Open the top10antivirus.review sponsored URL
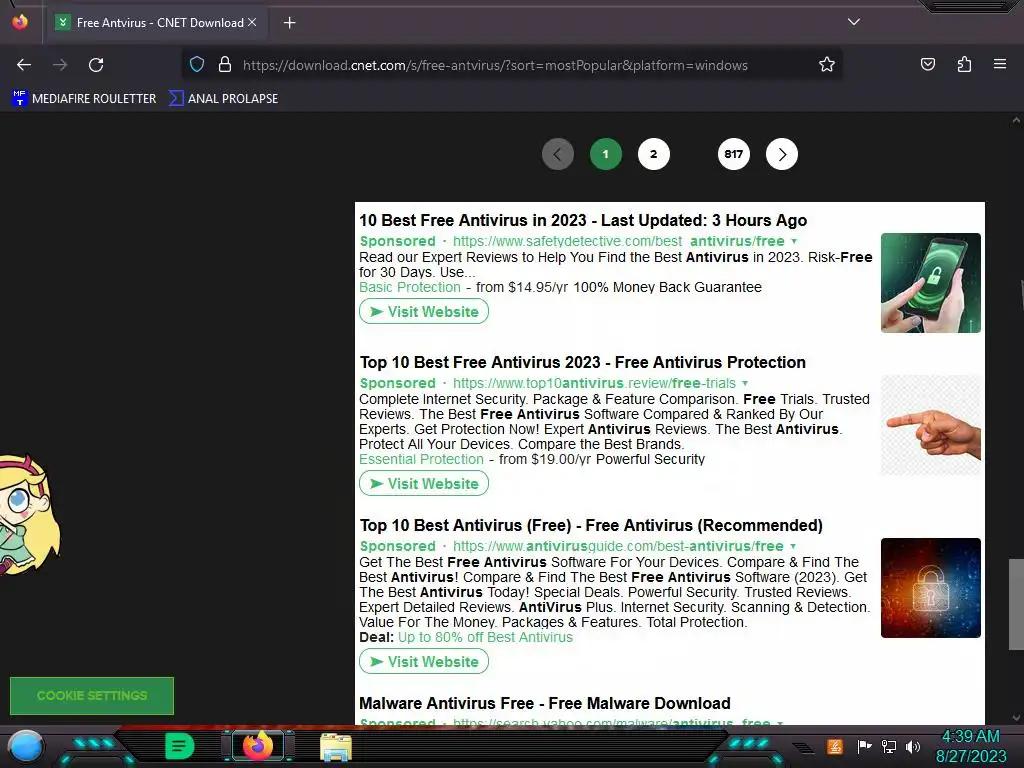Screen dimensions: 1024x768 (594, 383)
